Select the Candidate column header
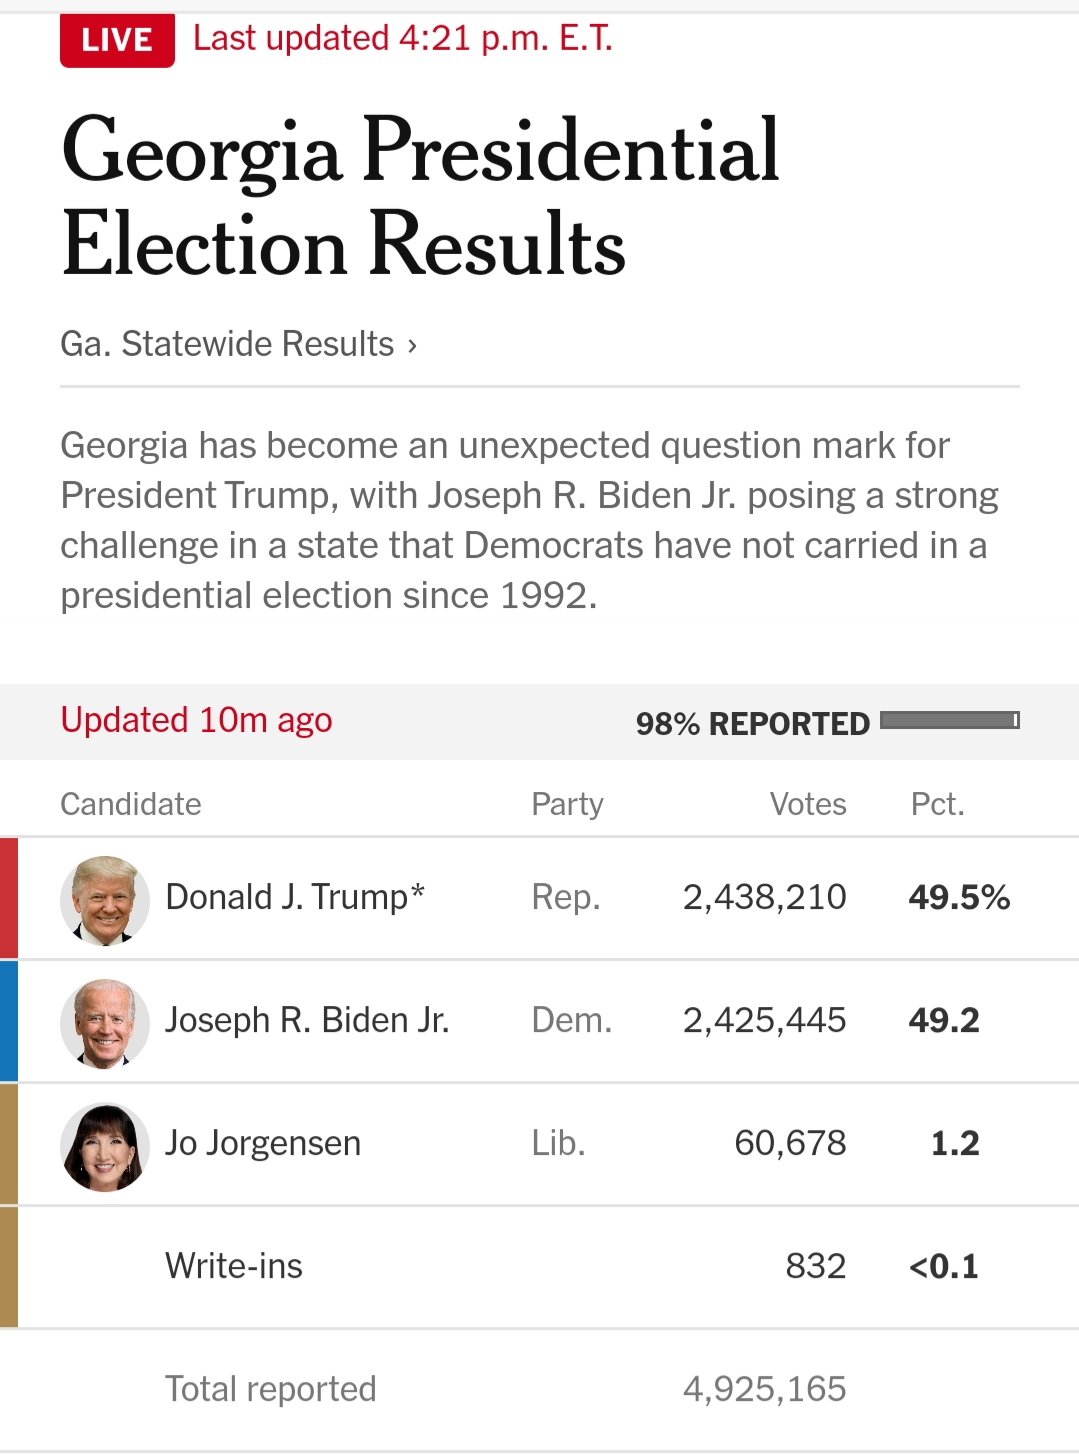This screenshot has width=1079, height=1454. click(x=131, y=804)
